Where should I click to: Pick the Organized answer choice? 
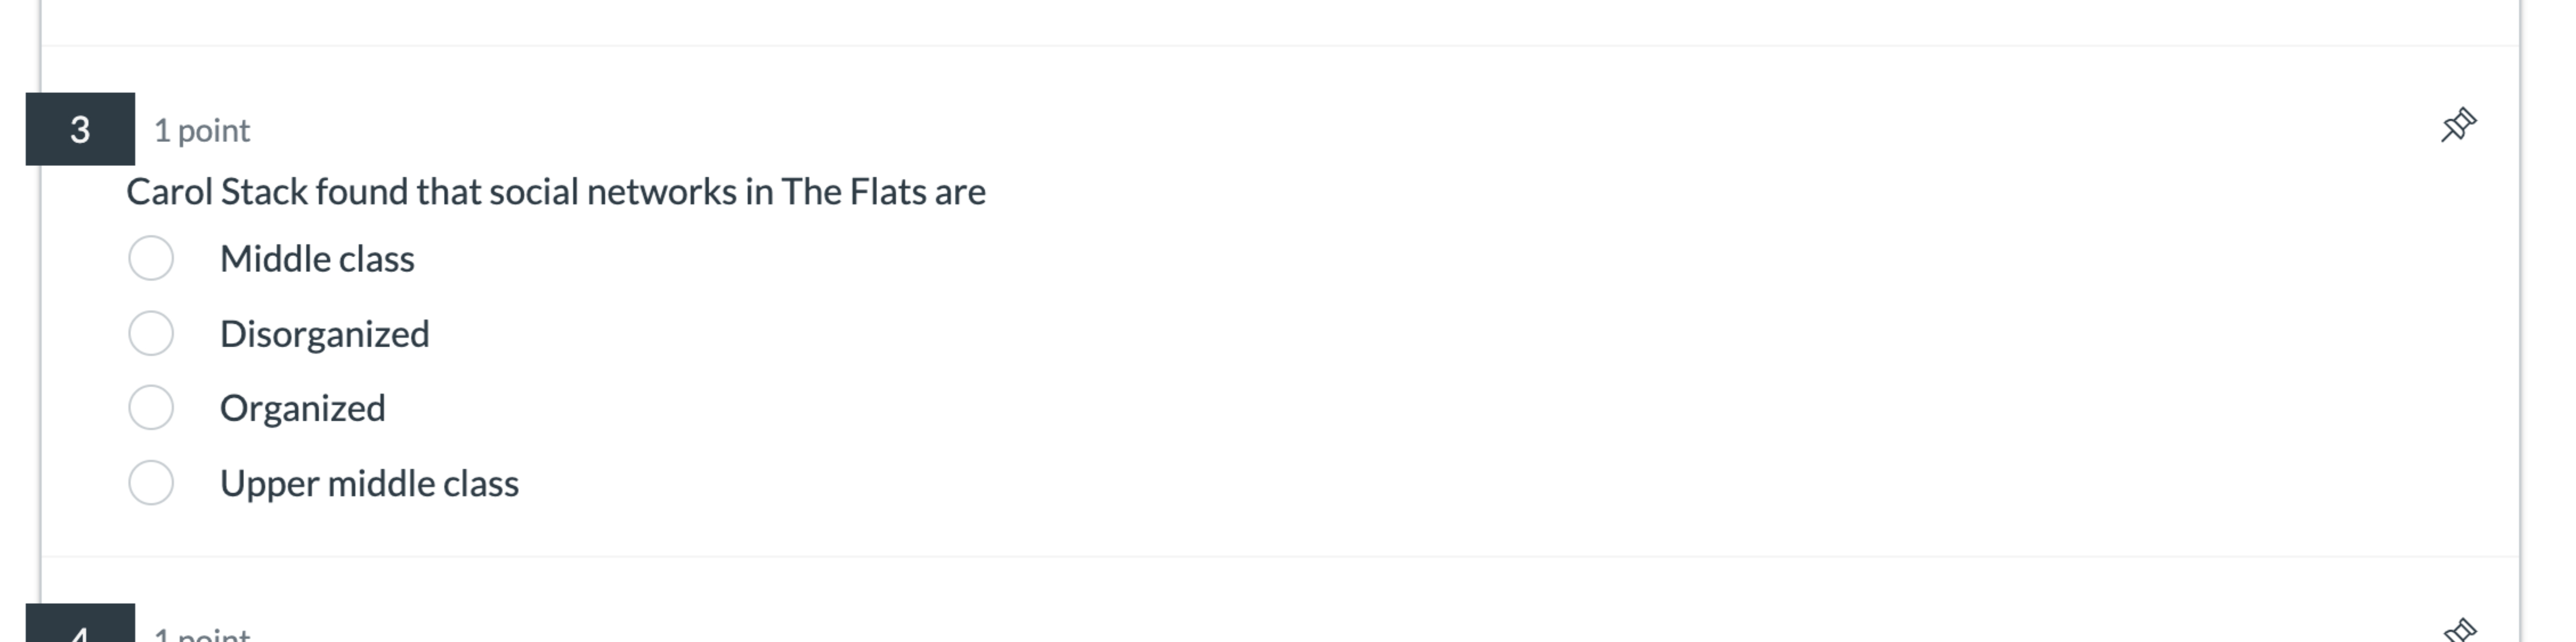tap(151, 407)
